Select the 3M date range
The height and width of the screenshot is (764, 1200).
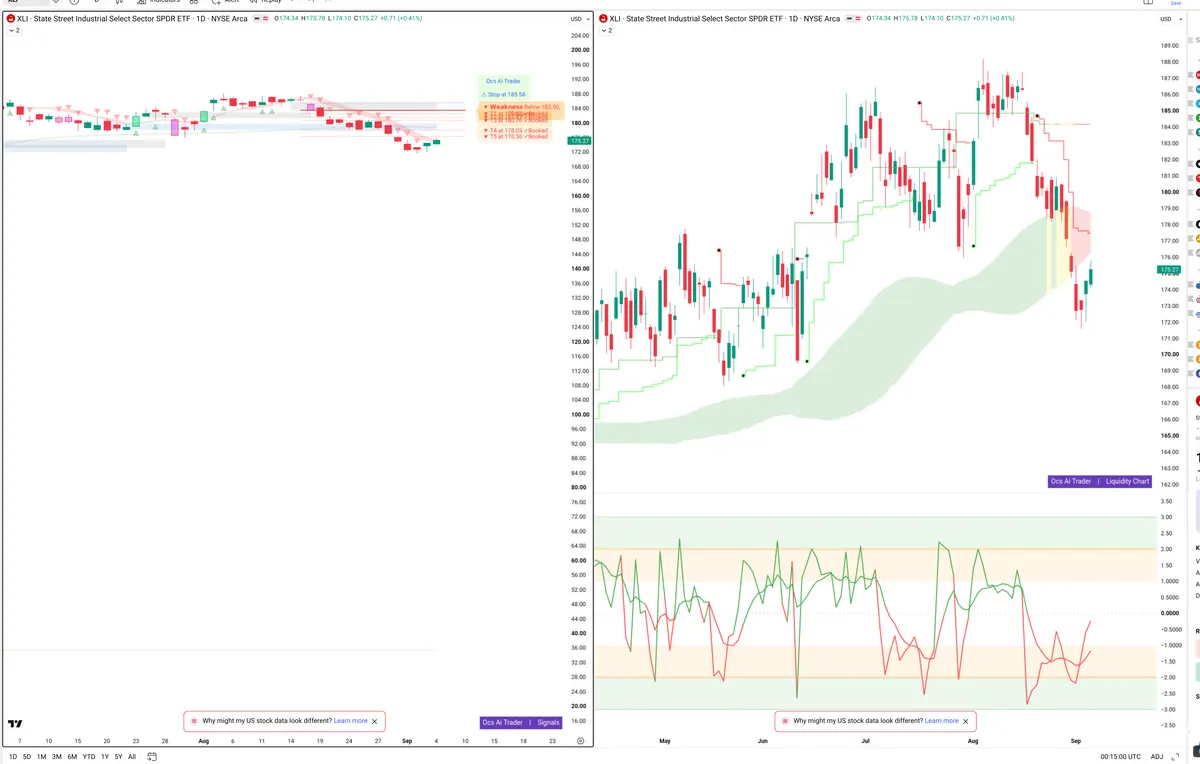click(57, 757)
